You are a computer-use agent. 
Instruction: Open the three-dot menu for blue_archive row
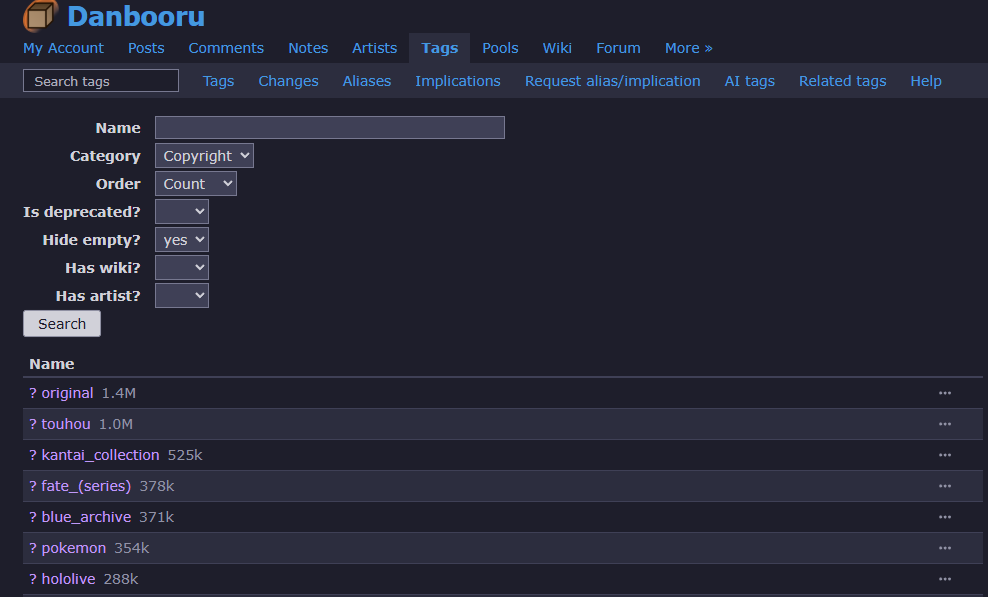tap(944, 517)
